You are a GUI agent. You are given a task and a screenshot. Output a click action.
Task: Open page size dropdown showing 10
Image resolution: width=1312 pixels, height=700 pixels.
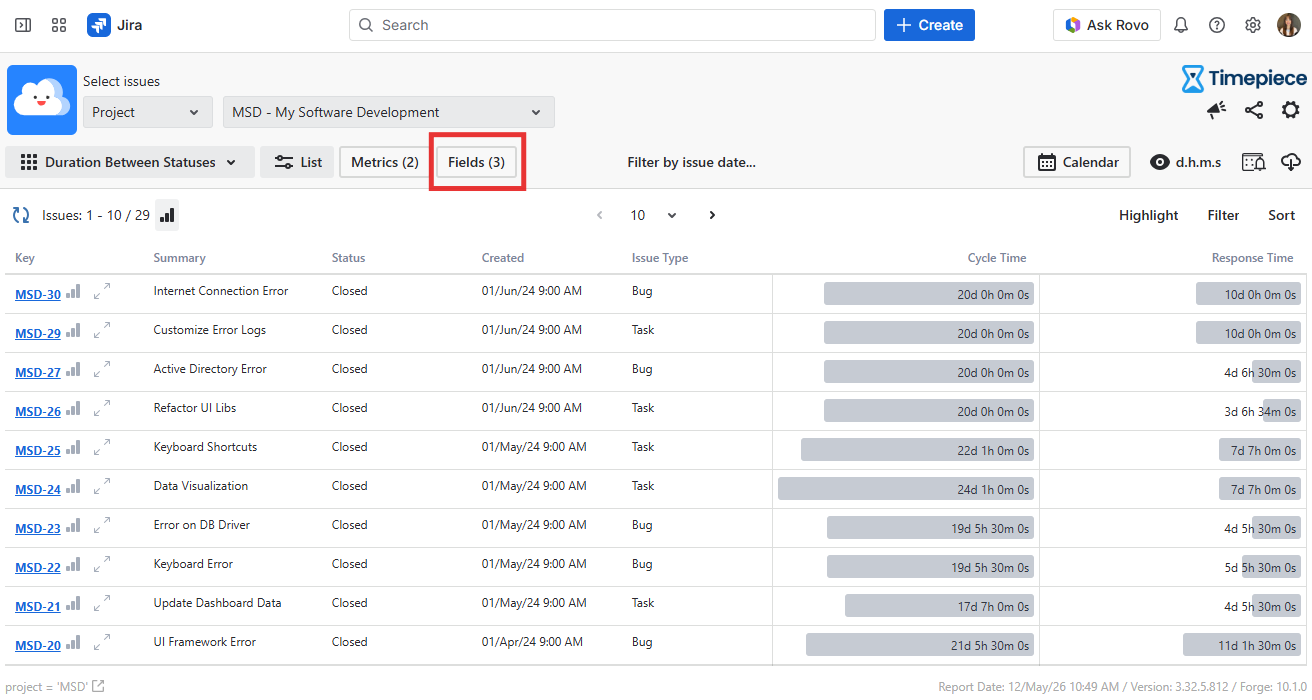[654, 215]
